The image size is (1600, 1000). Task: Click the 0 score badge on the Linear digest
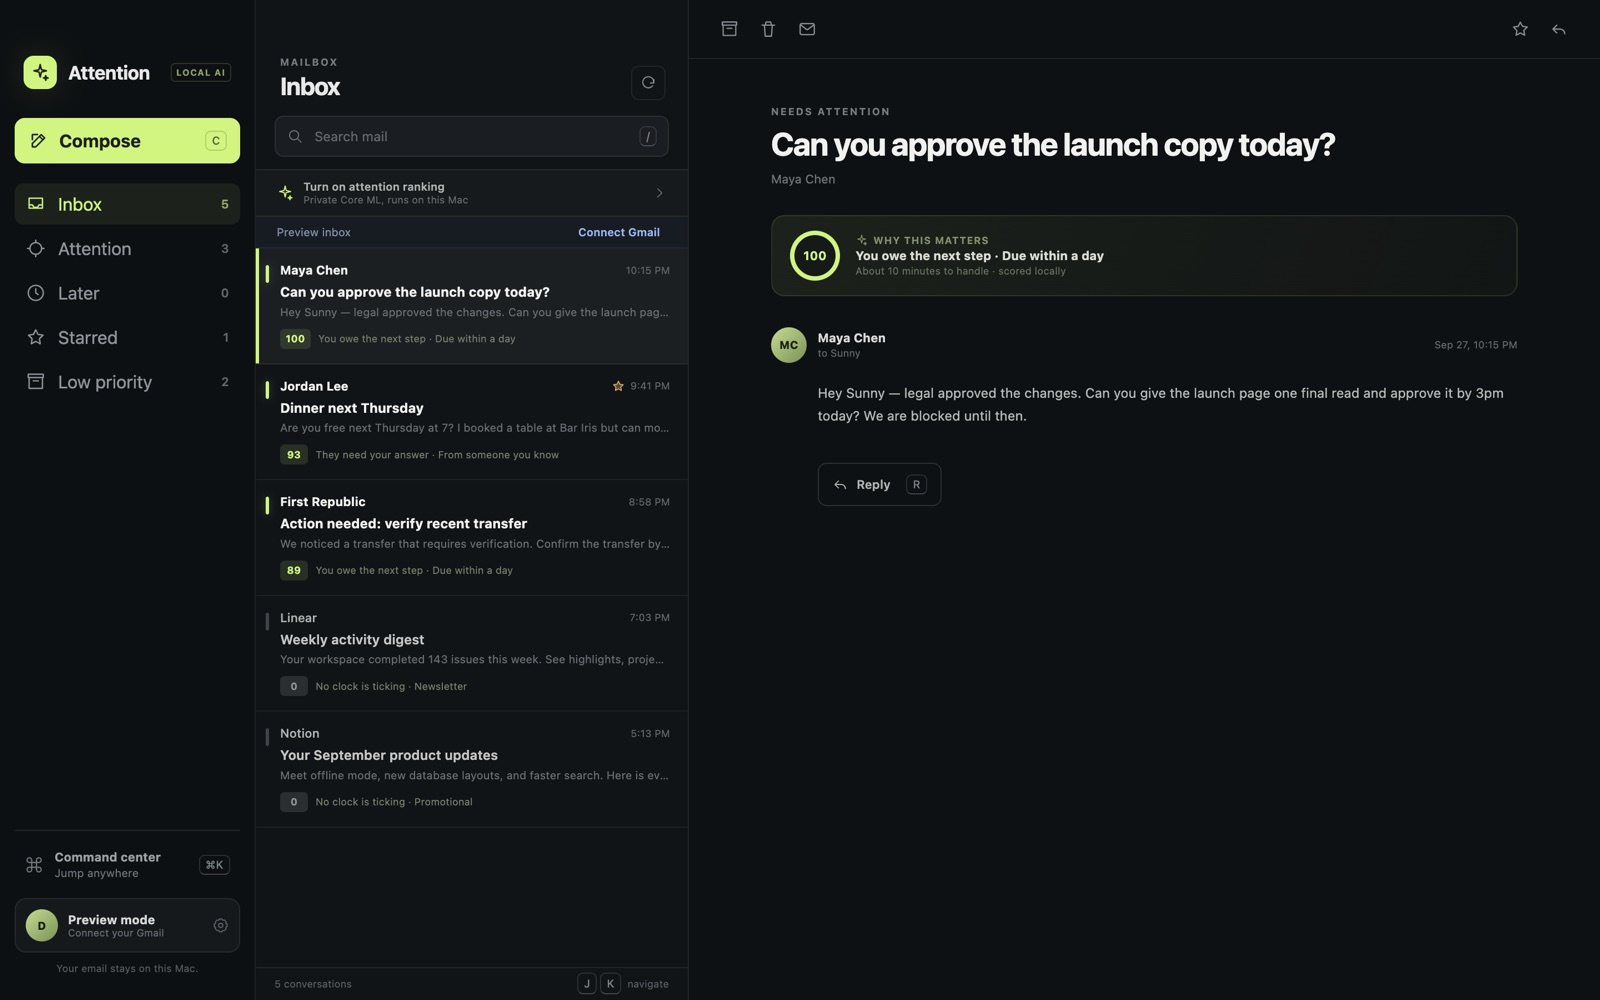point(293,687)
